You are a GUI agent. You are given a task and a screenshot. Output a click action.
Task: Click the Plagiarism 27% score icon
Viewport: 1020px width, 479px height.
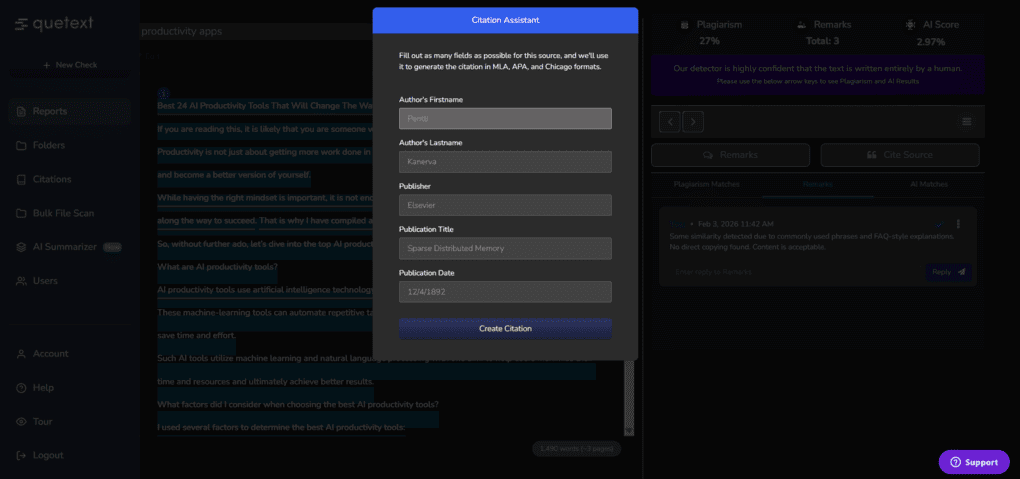pos(684,25)
